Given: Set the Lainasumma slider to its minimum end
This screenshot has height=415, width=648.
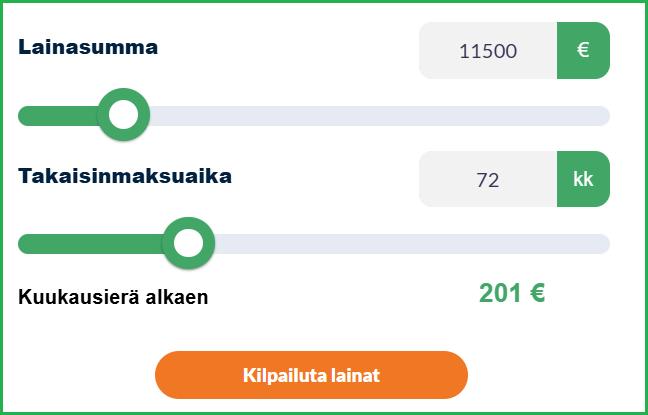Looking at the screenshot, I should coord(22,116).
